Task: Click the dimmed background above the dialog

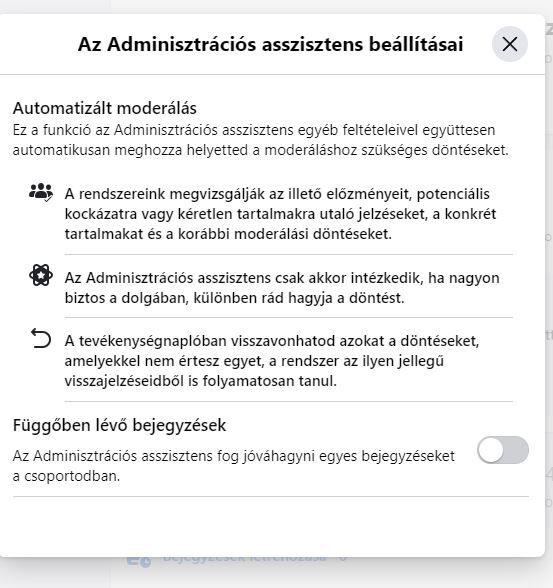Action: 276,6
